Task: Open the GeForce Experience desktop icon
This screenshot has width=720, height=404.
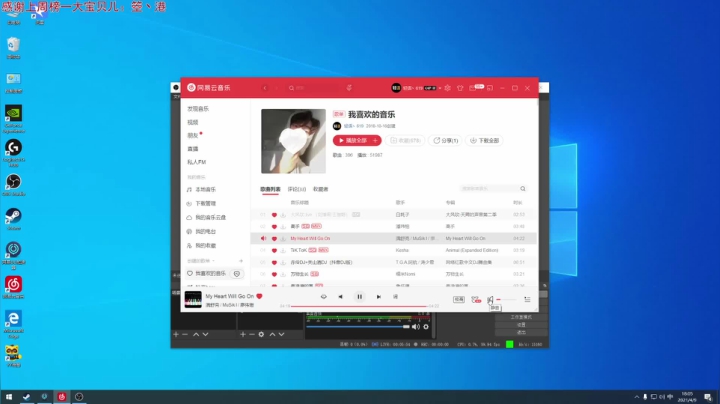Action: tap(13, 118)
